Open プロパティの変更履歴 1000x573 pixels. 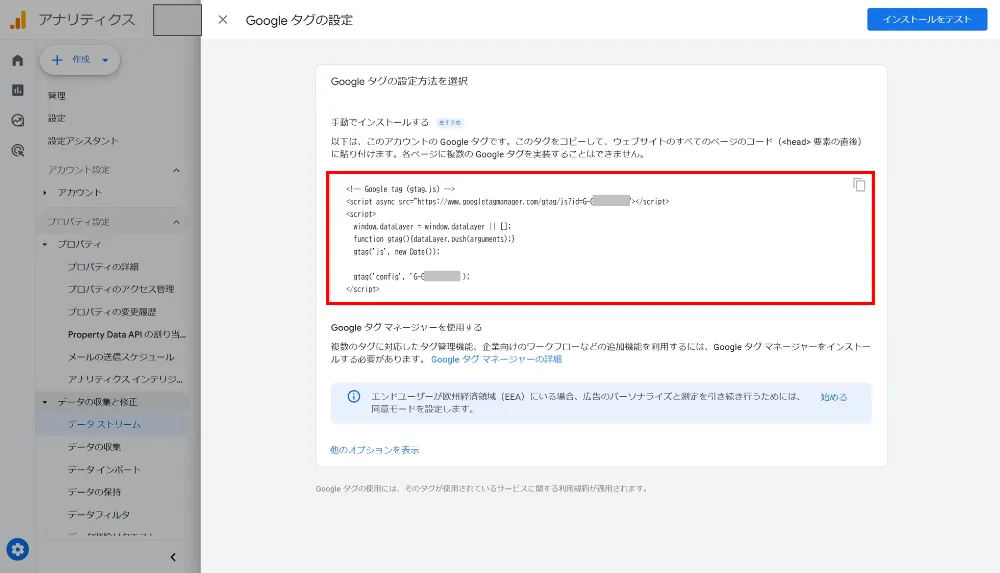tap(112, 312)
